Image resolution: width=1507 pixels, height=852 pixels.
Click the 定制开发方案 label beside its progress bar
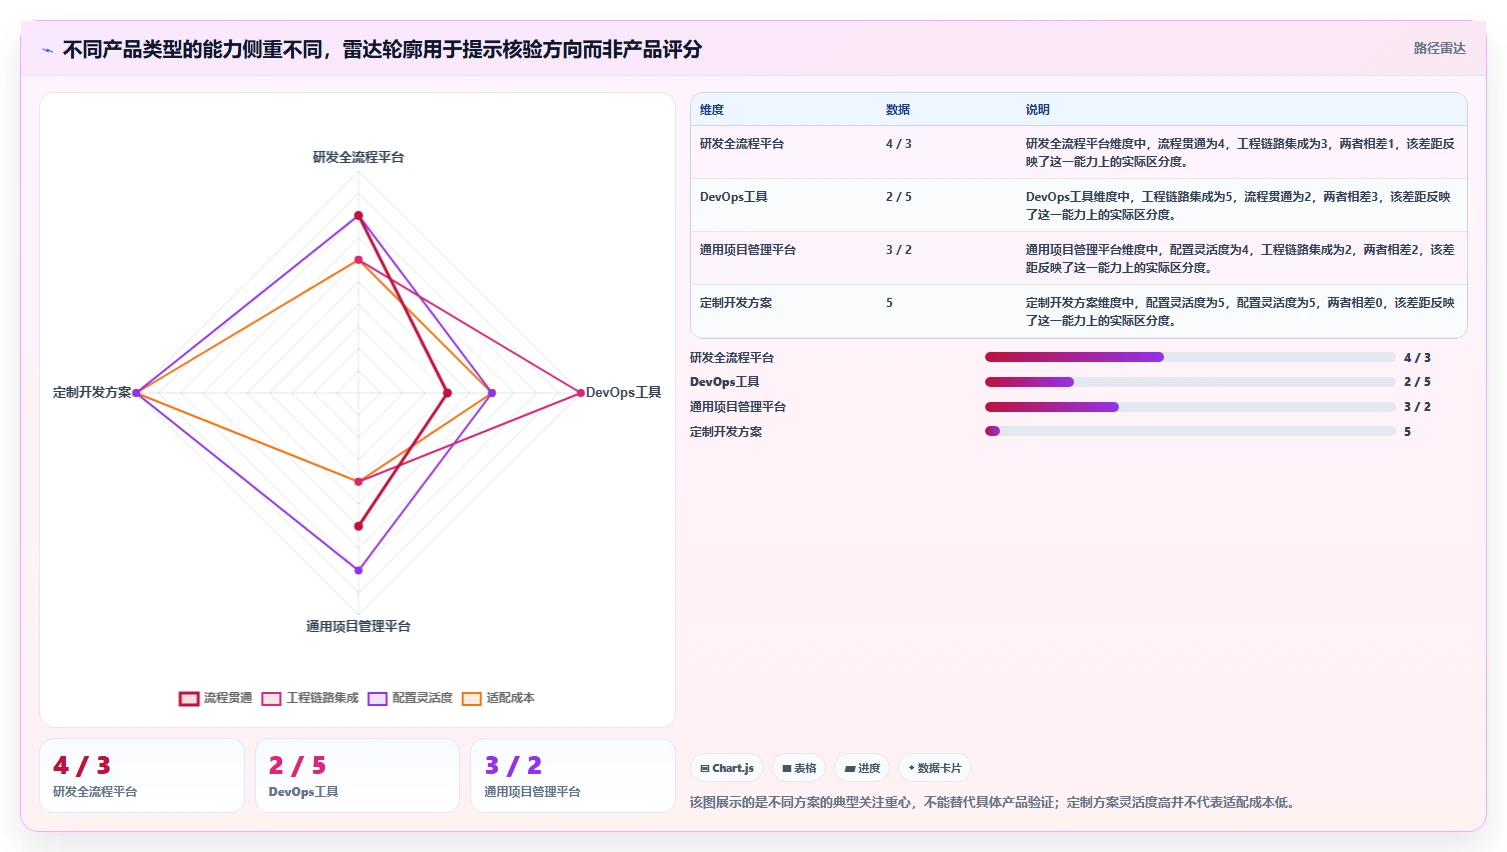click(726, 431)
